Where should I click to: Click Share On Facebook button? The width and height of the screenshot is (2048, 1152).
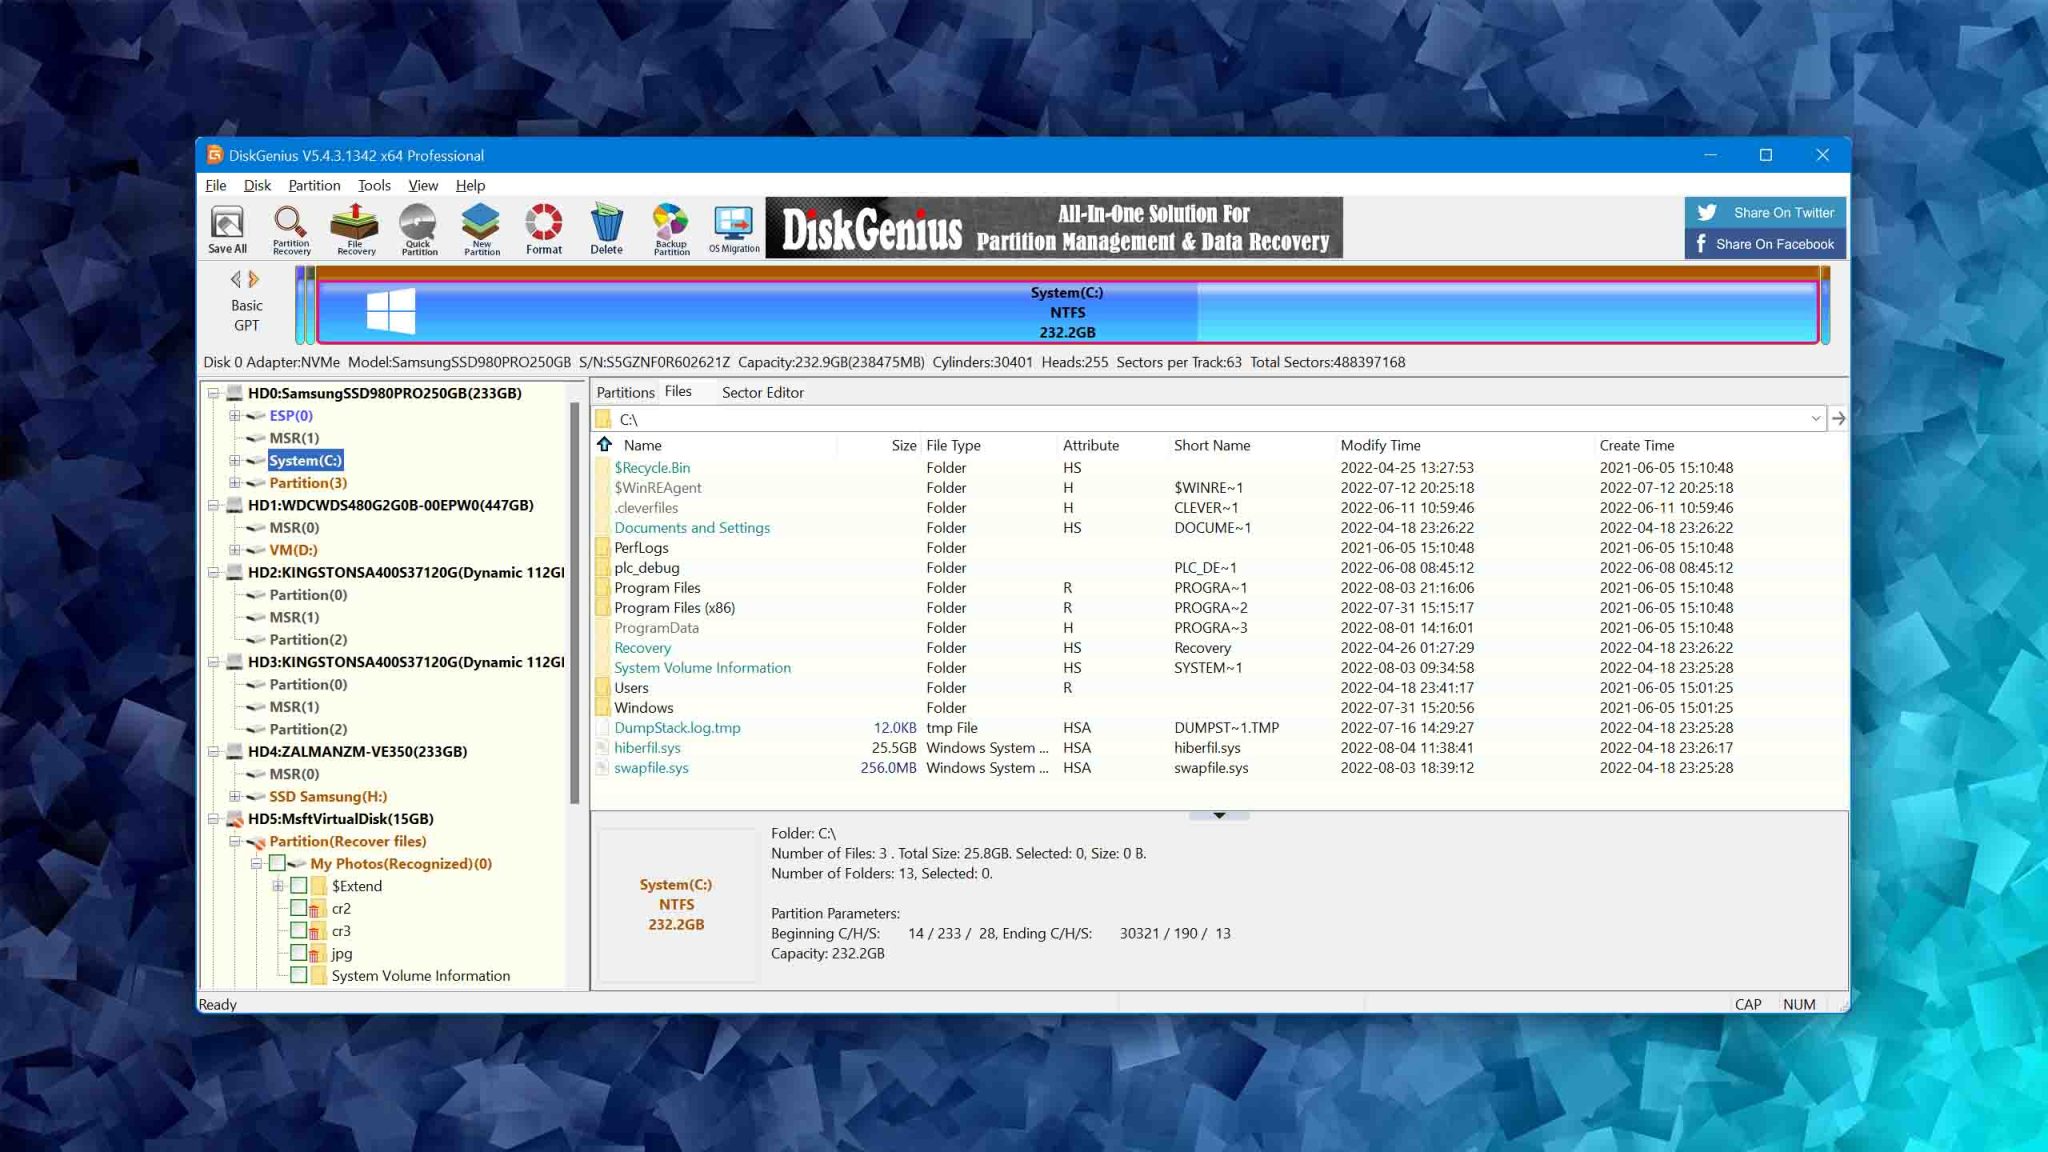pos(1765,244)
